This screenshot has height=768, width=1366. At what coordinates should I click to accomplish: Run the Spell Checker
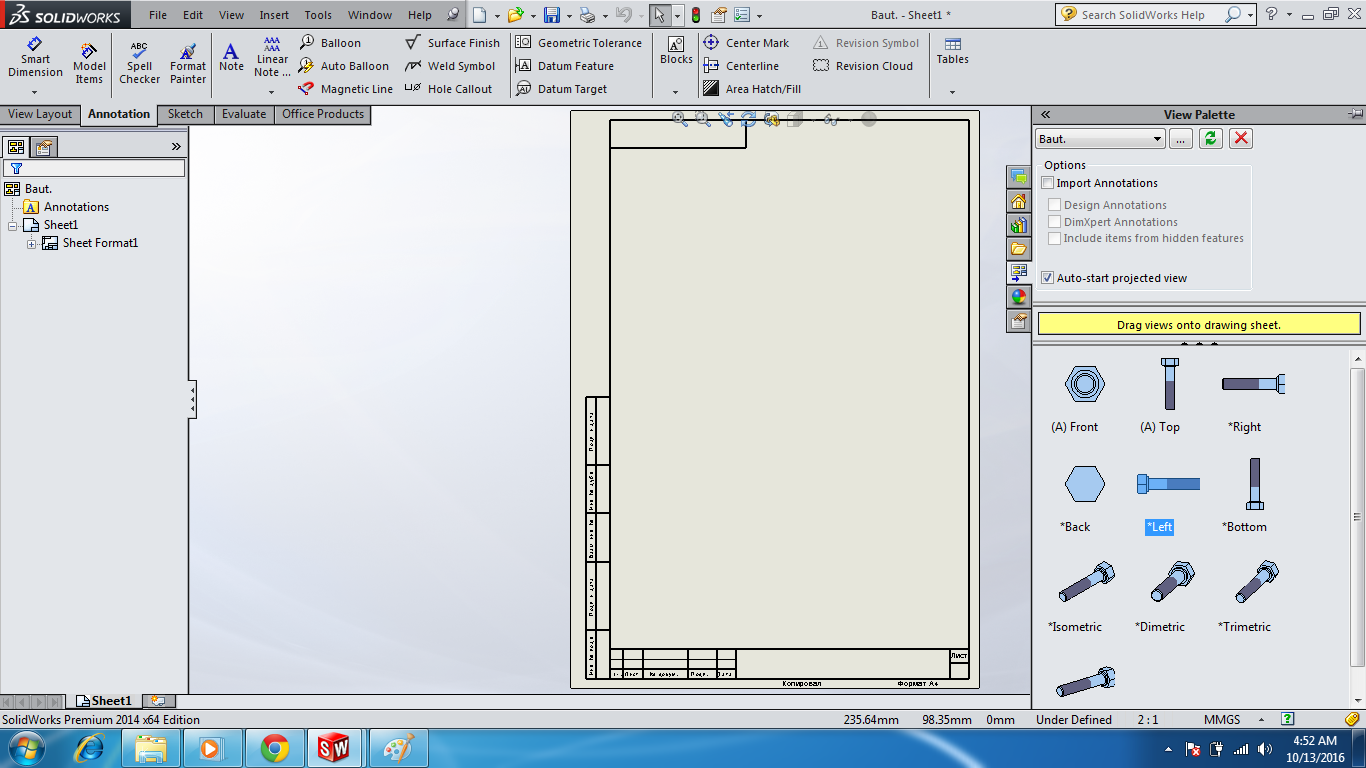click(139, 65)
